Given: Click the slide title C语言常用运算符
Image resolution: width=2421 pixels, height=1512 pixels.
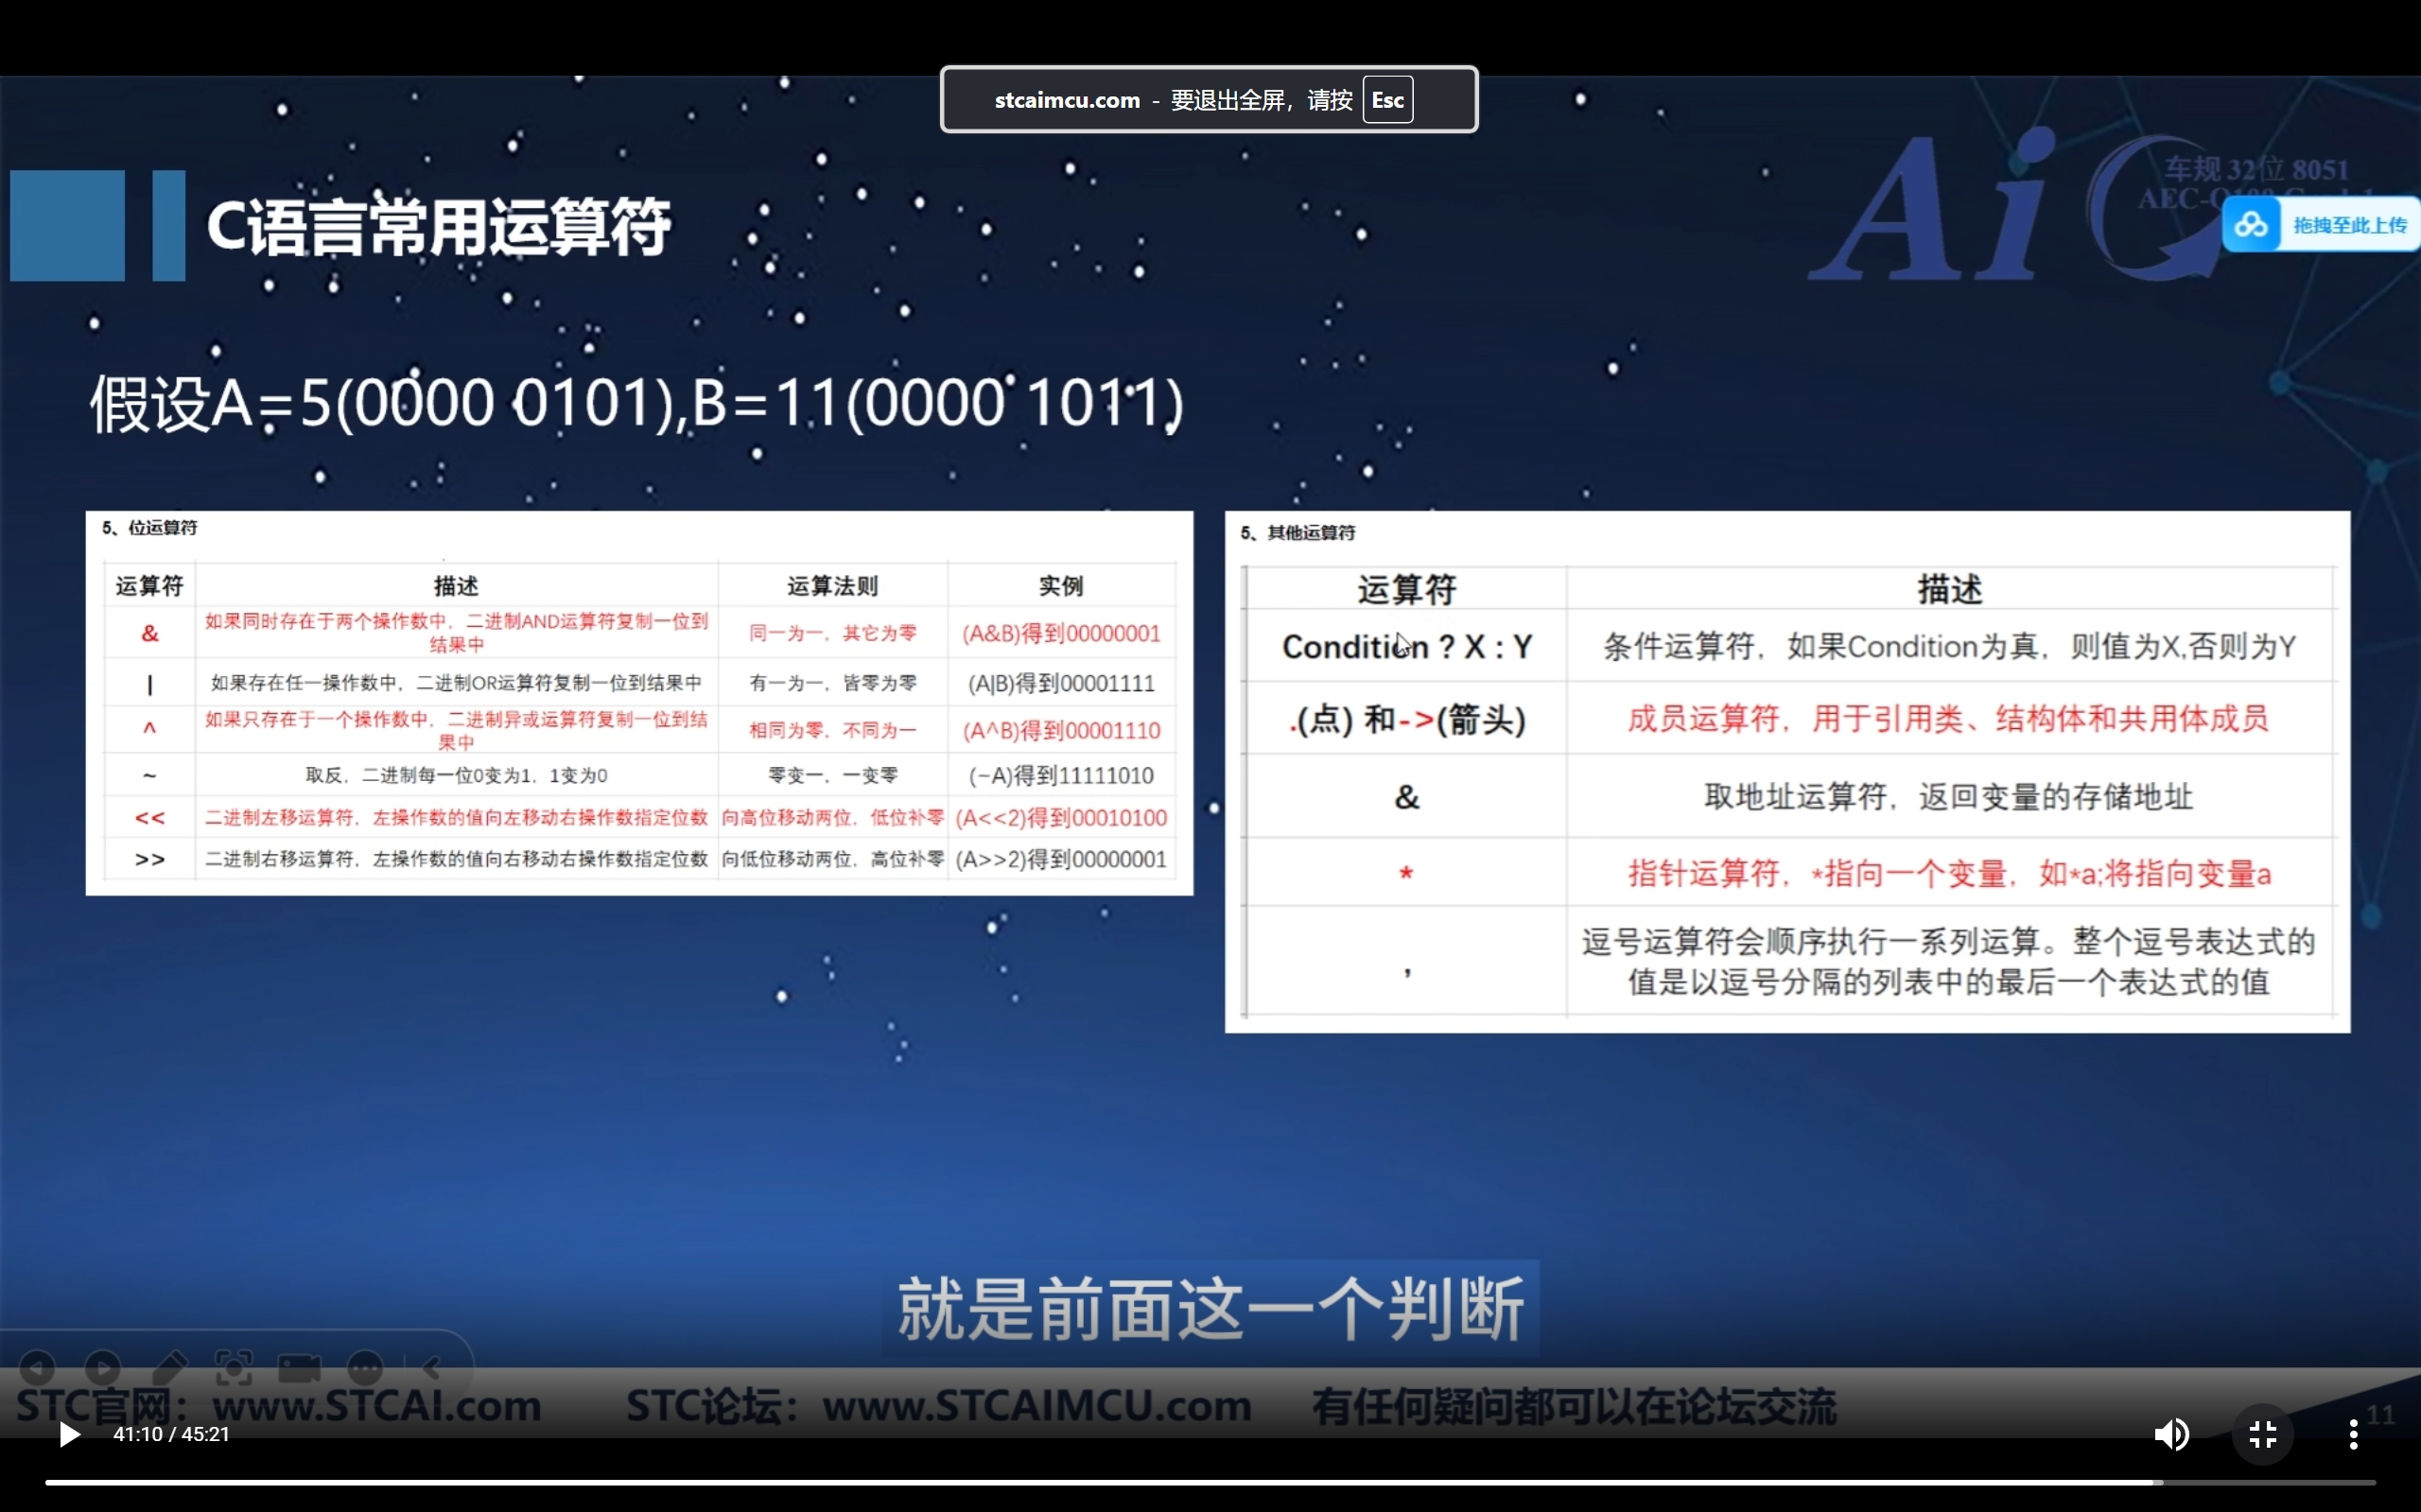Looking at the screenshot, I should click(x=438, y=226).
